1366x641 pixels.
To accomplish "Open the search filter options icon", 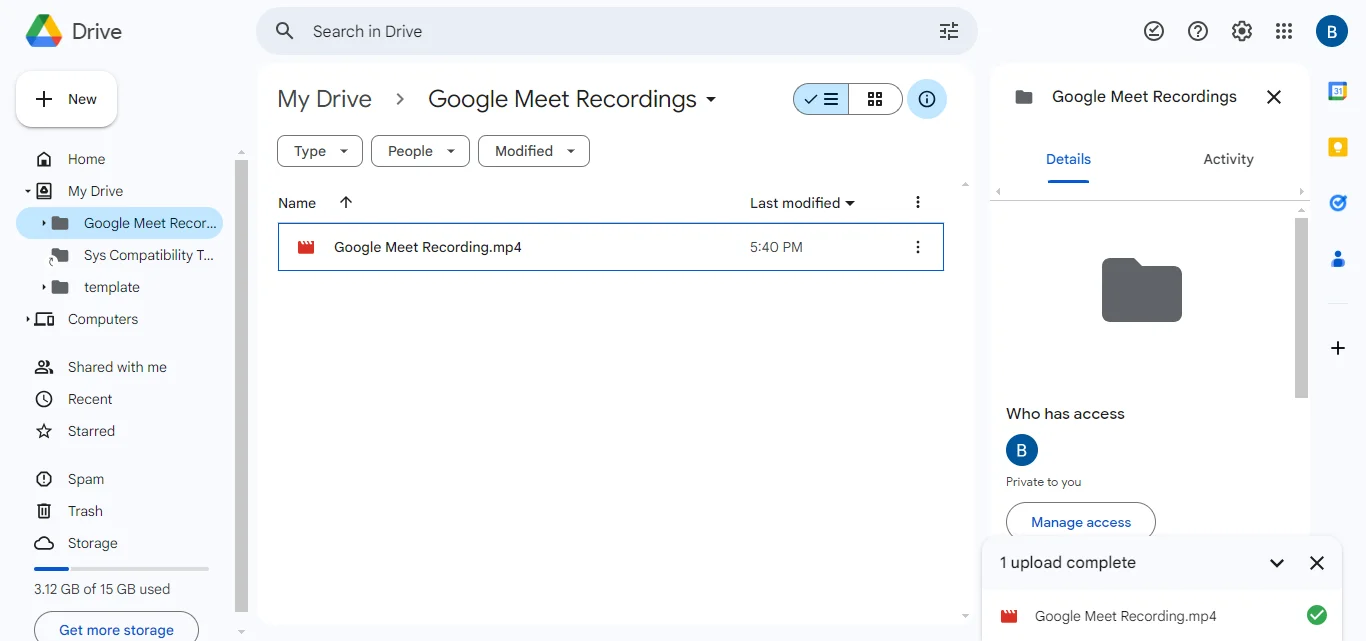I will (948, 31).
